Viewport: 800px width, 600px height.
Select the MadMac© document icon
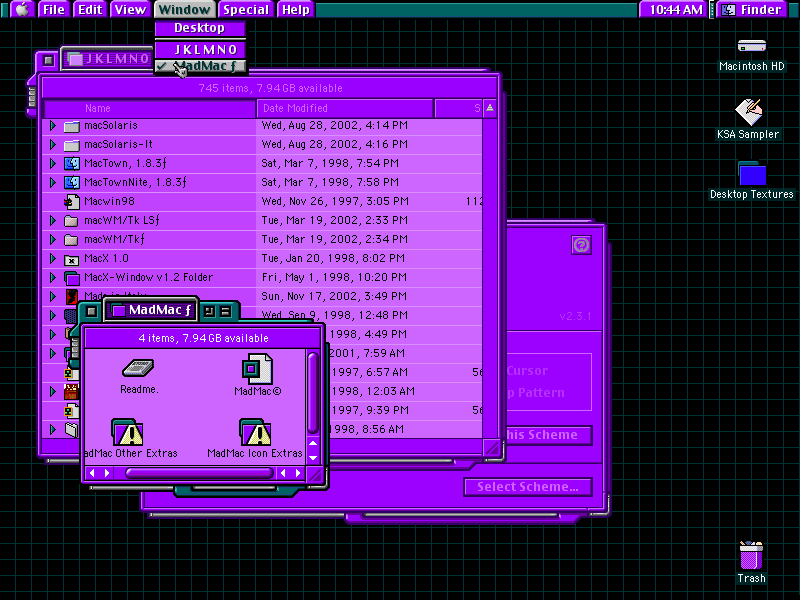pos(258,369)
